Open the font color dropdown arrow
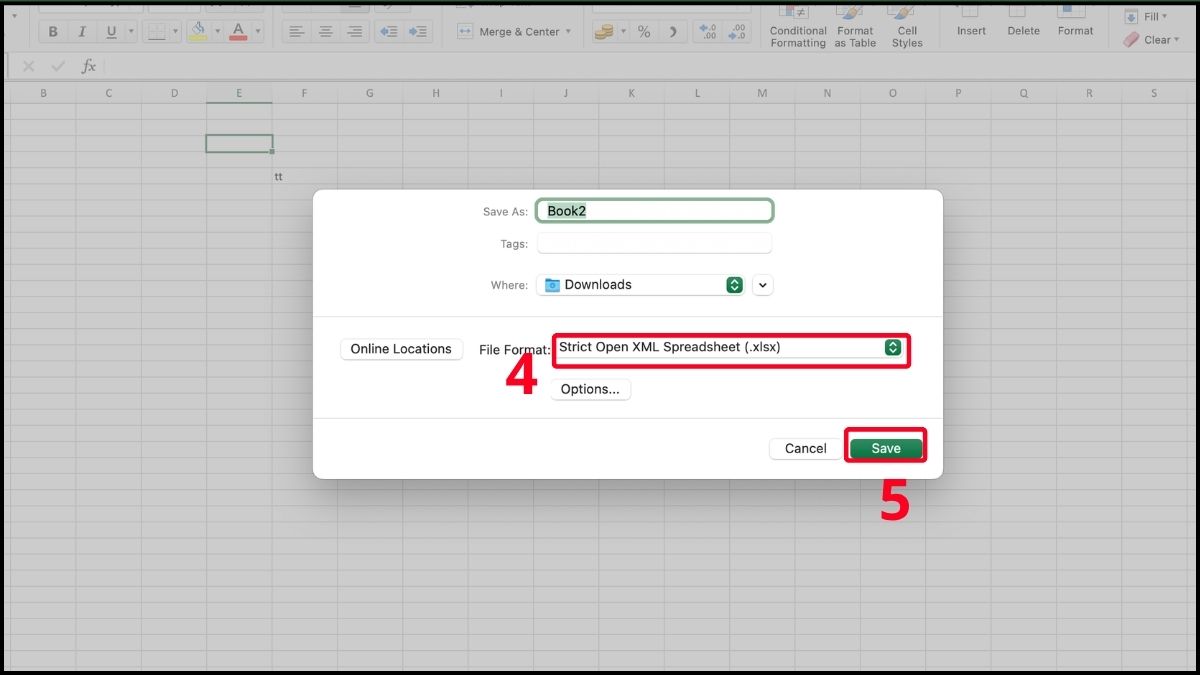The width and height of the screenshot is (1200, 675). (258, 32)
